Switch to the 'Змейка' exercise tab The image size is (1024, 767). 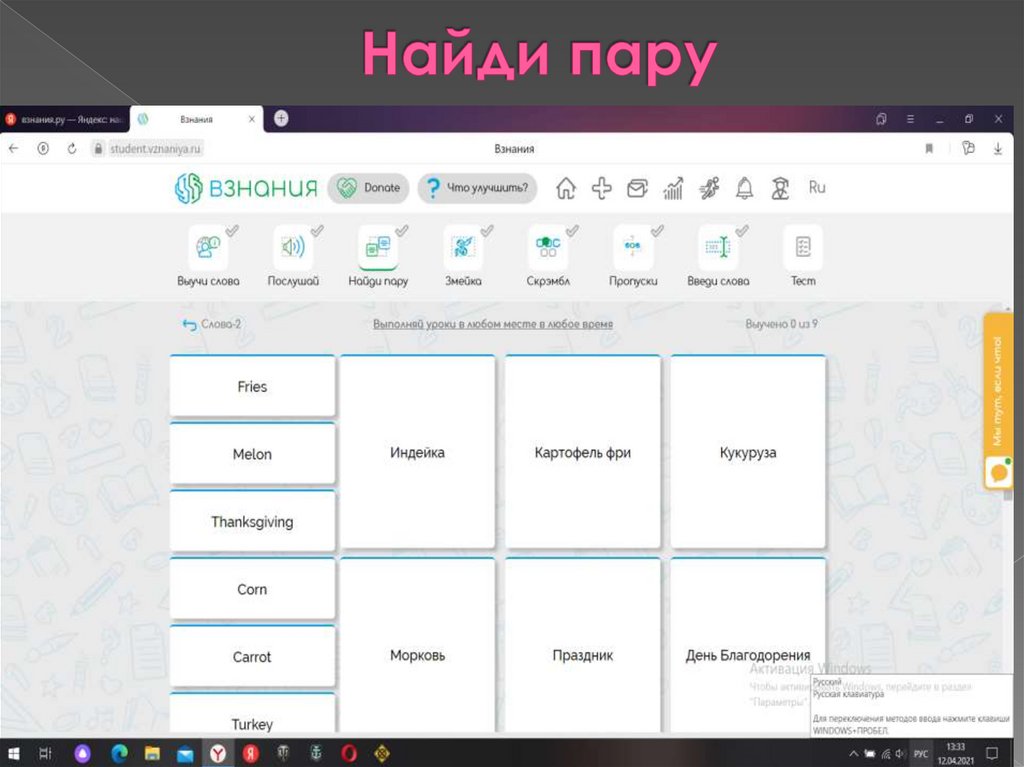pyautogui.click(x=463, y=257)
